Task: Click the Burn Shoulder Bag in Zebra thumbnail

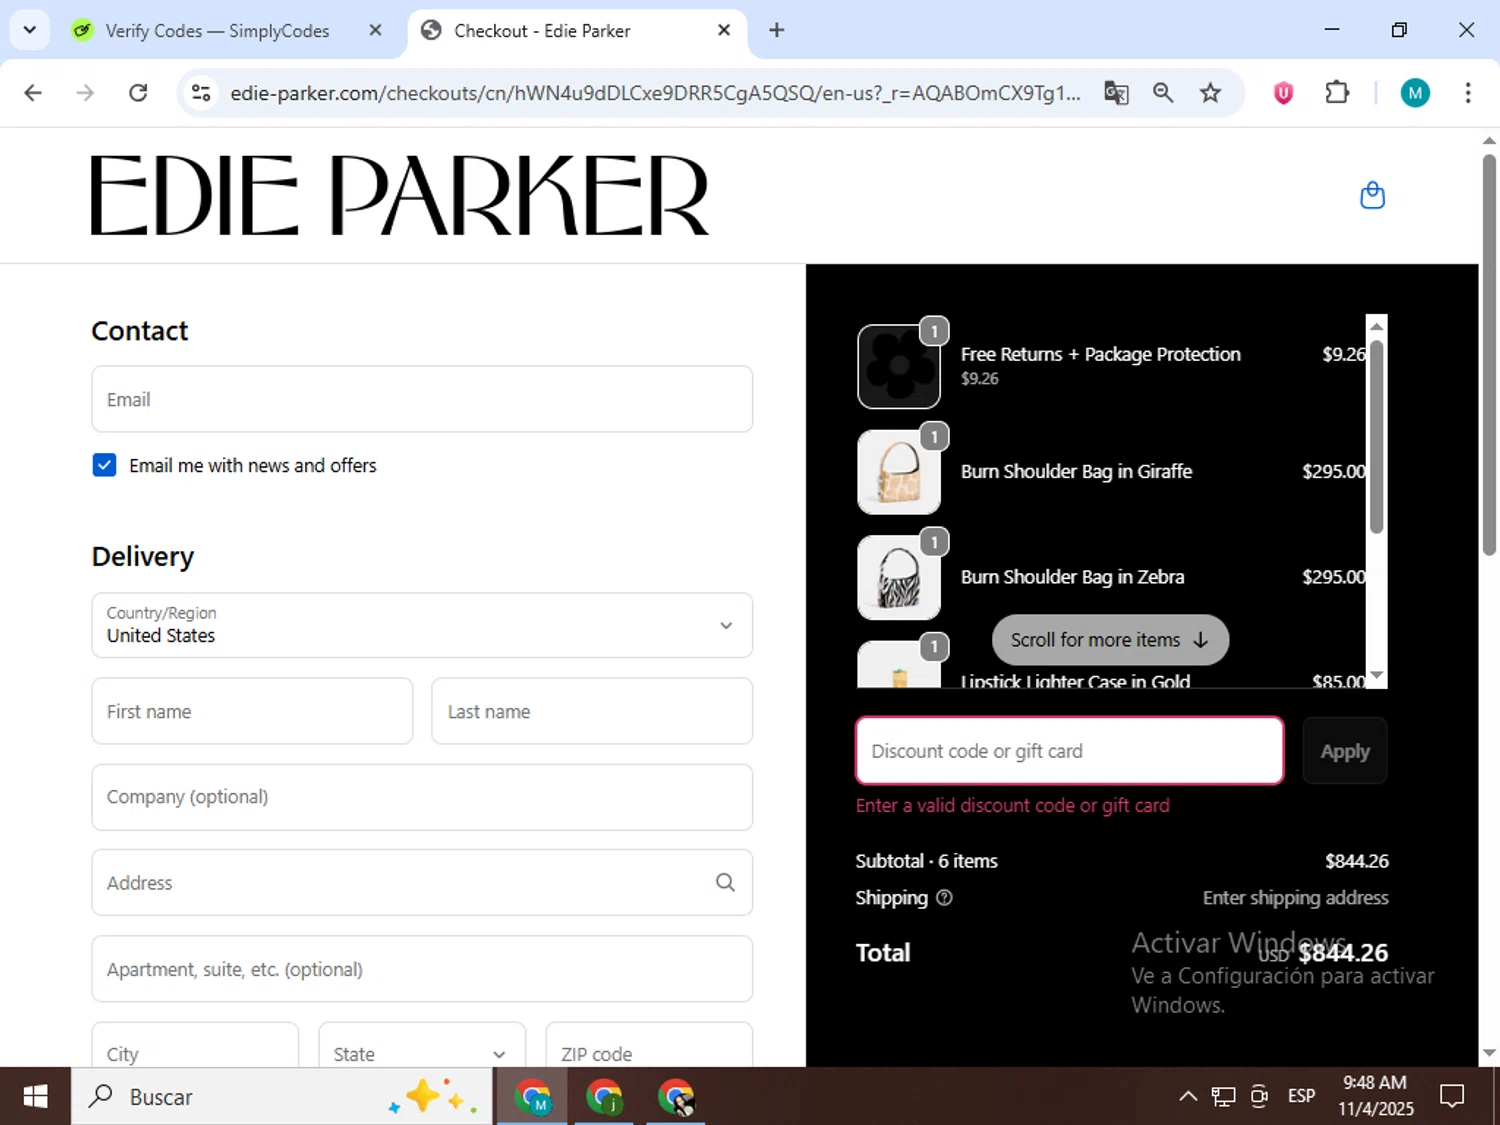Action: pyautogui.click(x=899, y=577)
